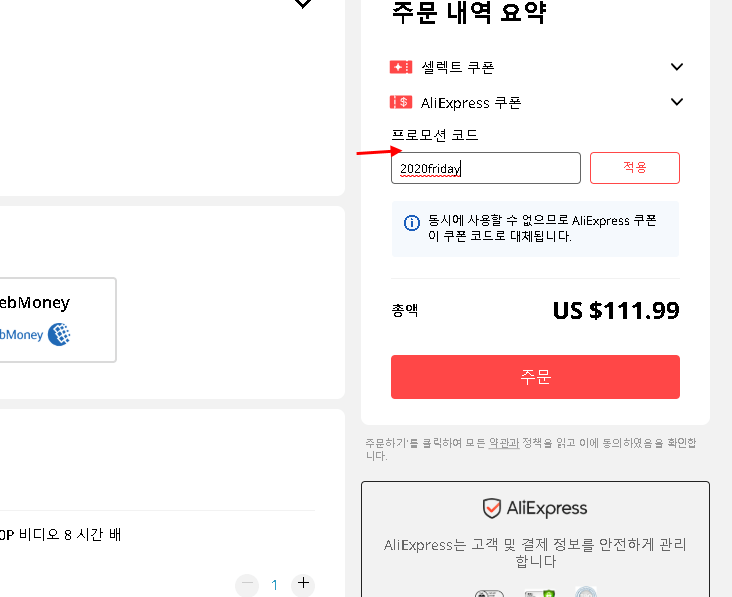
Task: Click the blue info circle icon
Action: [411, 223]
